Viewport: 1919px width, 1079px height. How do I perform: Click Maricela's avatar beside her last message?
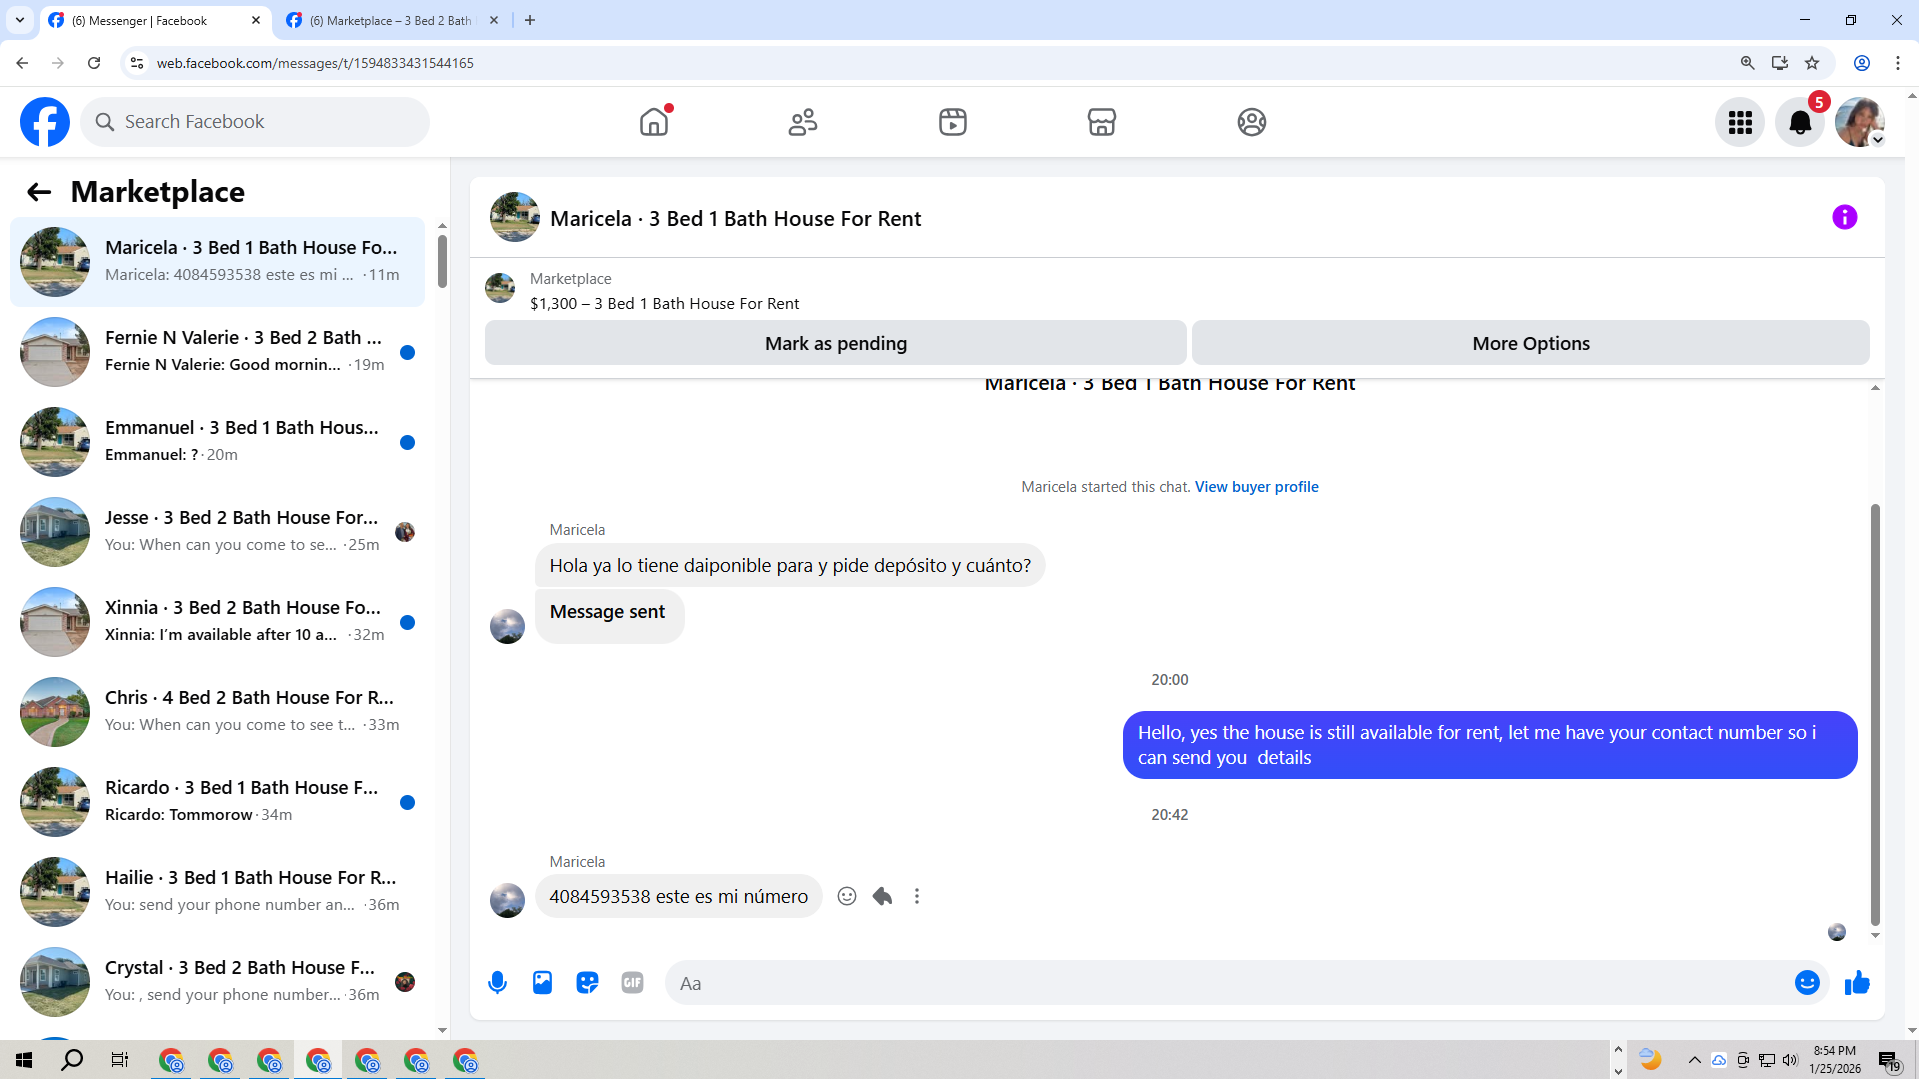(x=507, y=900)
